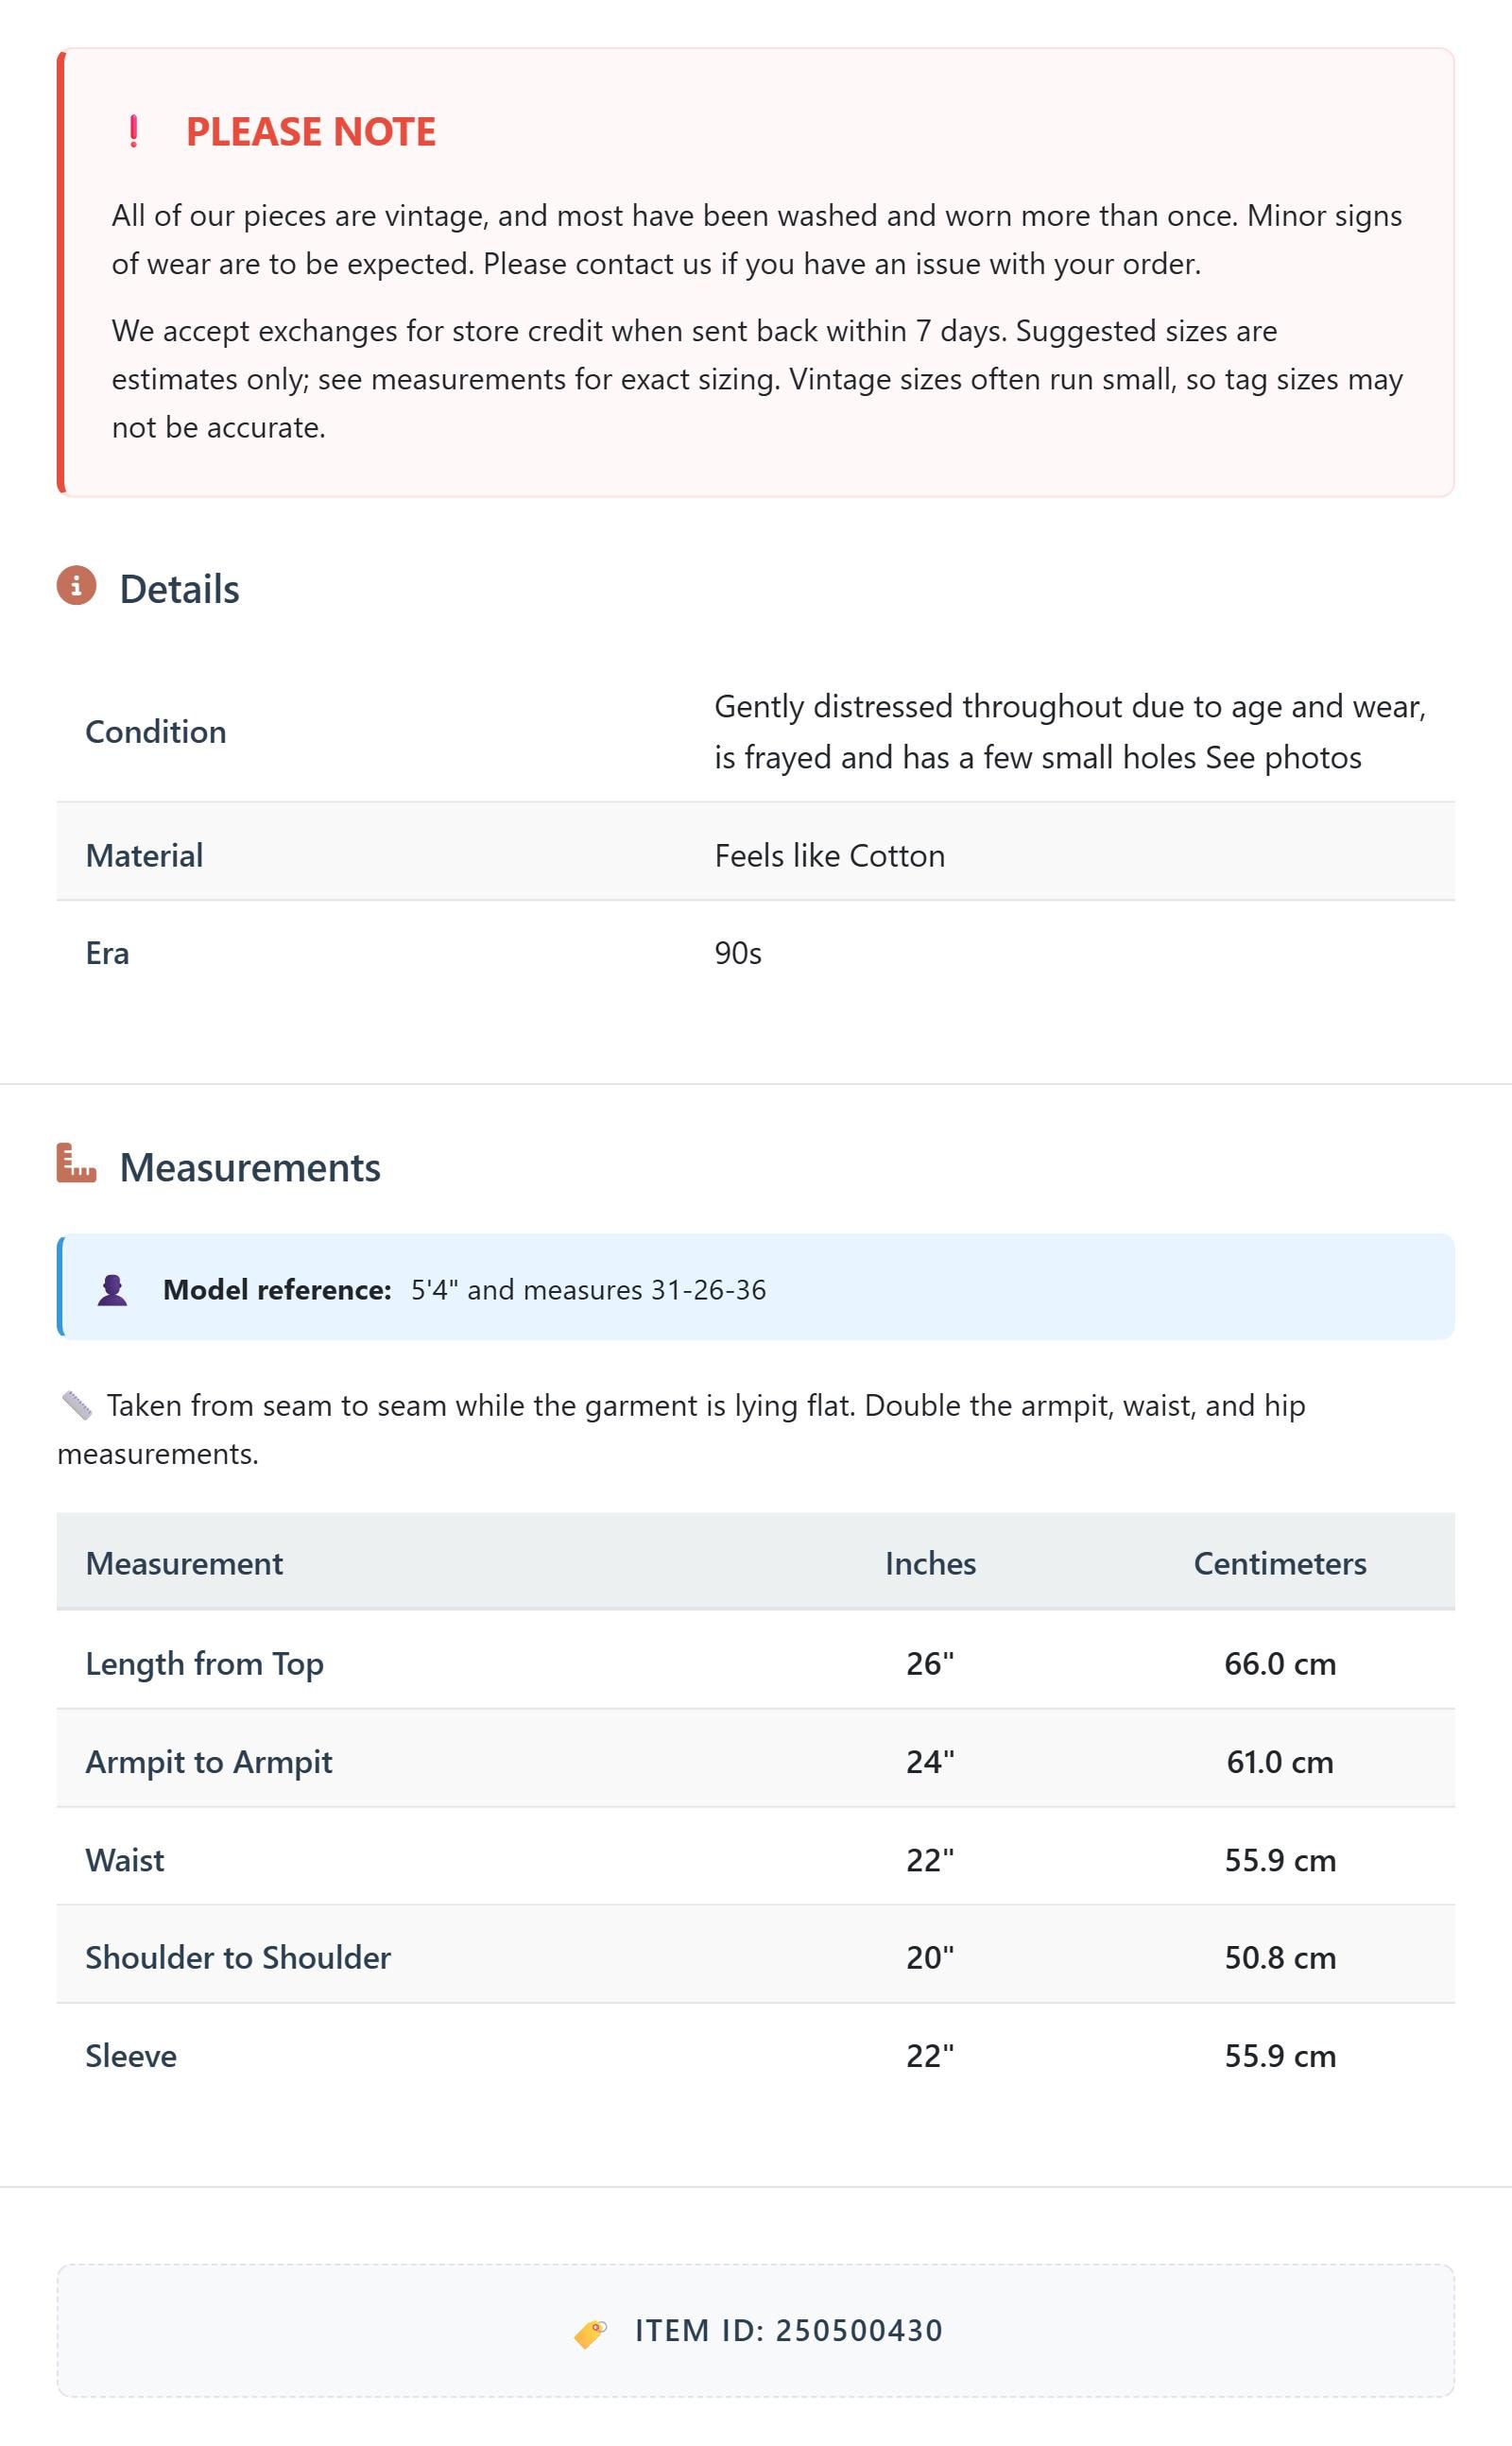1512x2446 pixels.
Task: Click the red exclamation mark icon
Action: tap(134, 131)
